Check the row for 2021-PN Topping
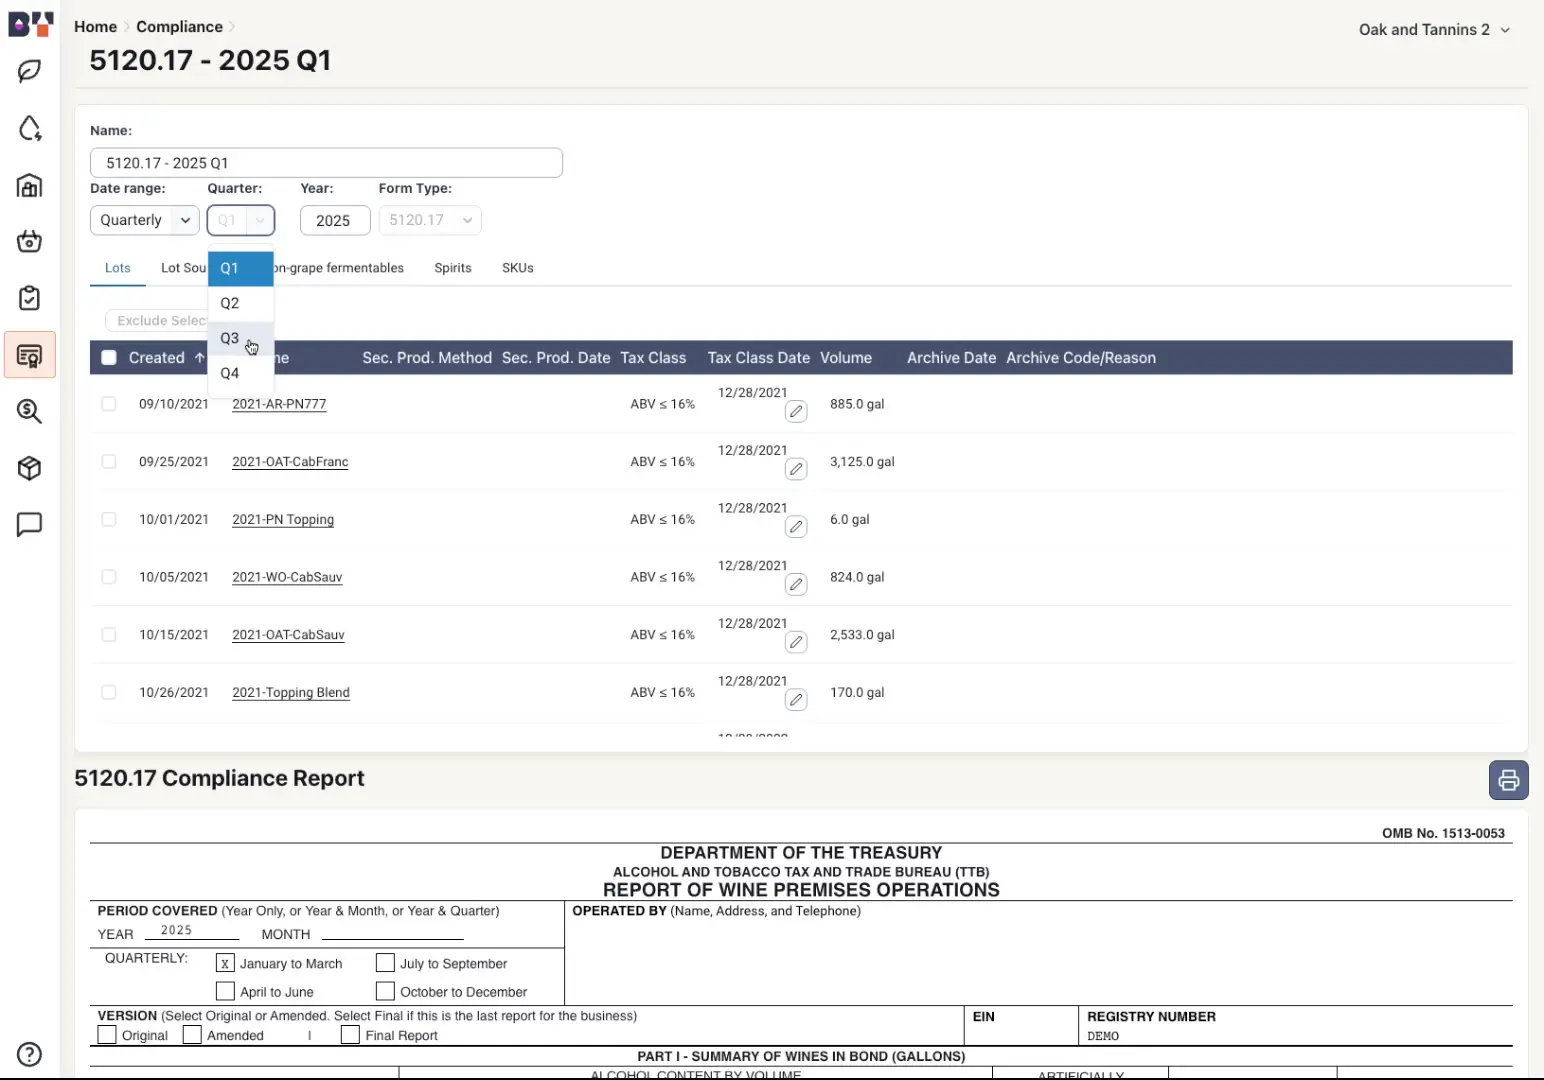Viewport: 1544px width, 1080px height. (x=109, y=519)
